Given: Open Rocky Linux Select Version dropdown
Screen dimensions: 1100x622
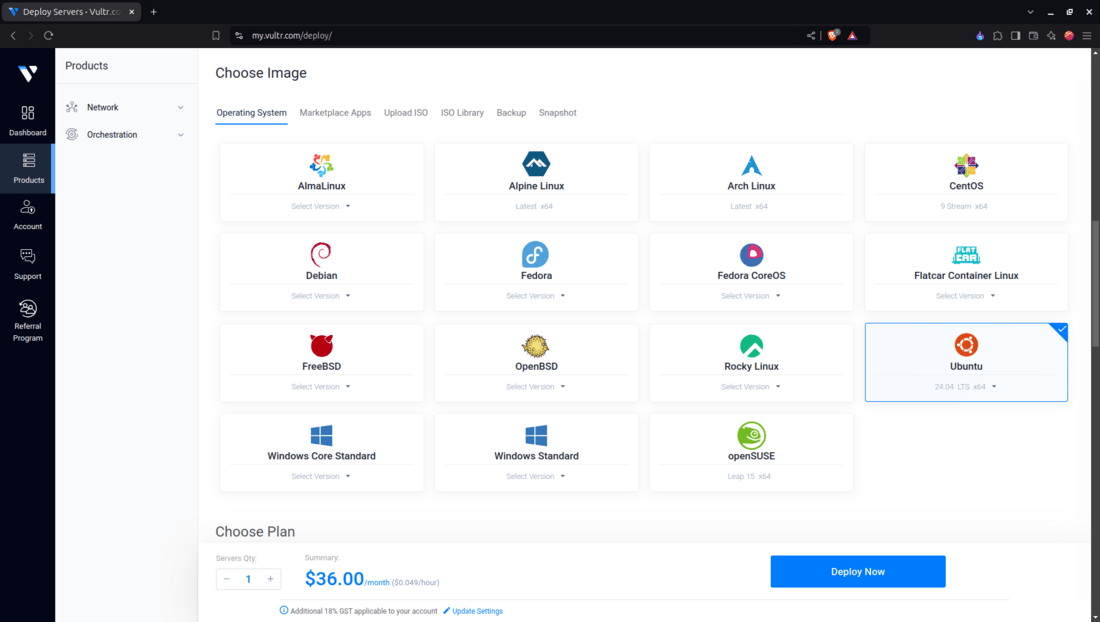Looking at the screenshot, I should tap(751, 386).
